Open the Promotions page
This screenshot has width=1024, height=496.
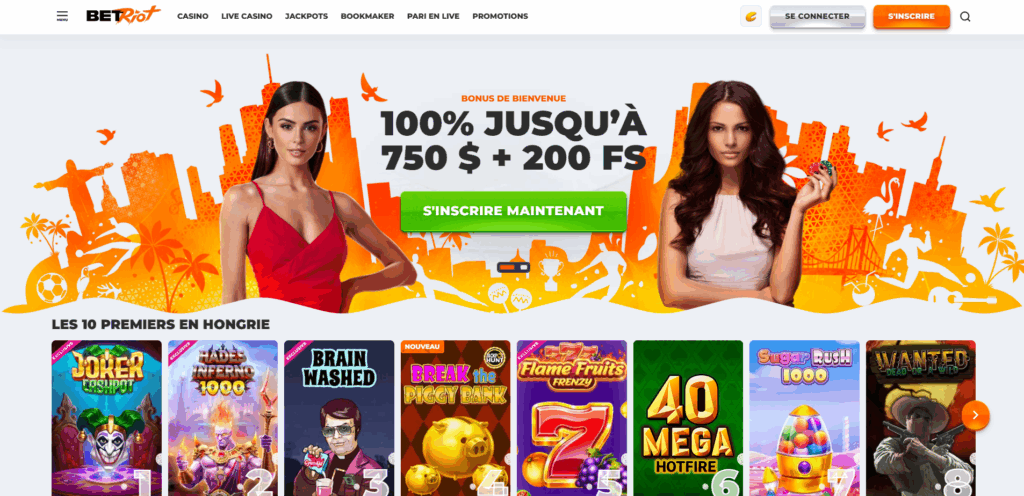click(500, 16)
